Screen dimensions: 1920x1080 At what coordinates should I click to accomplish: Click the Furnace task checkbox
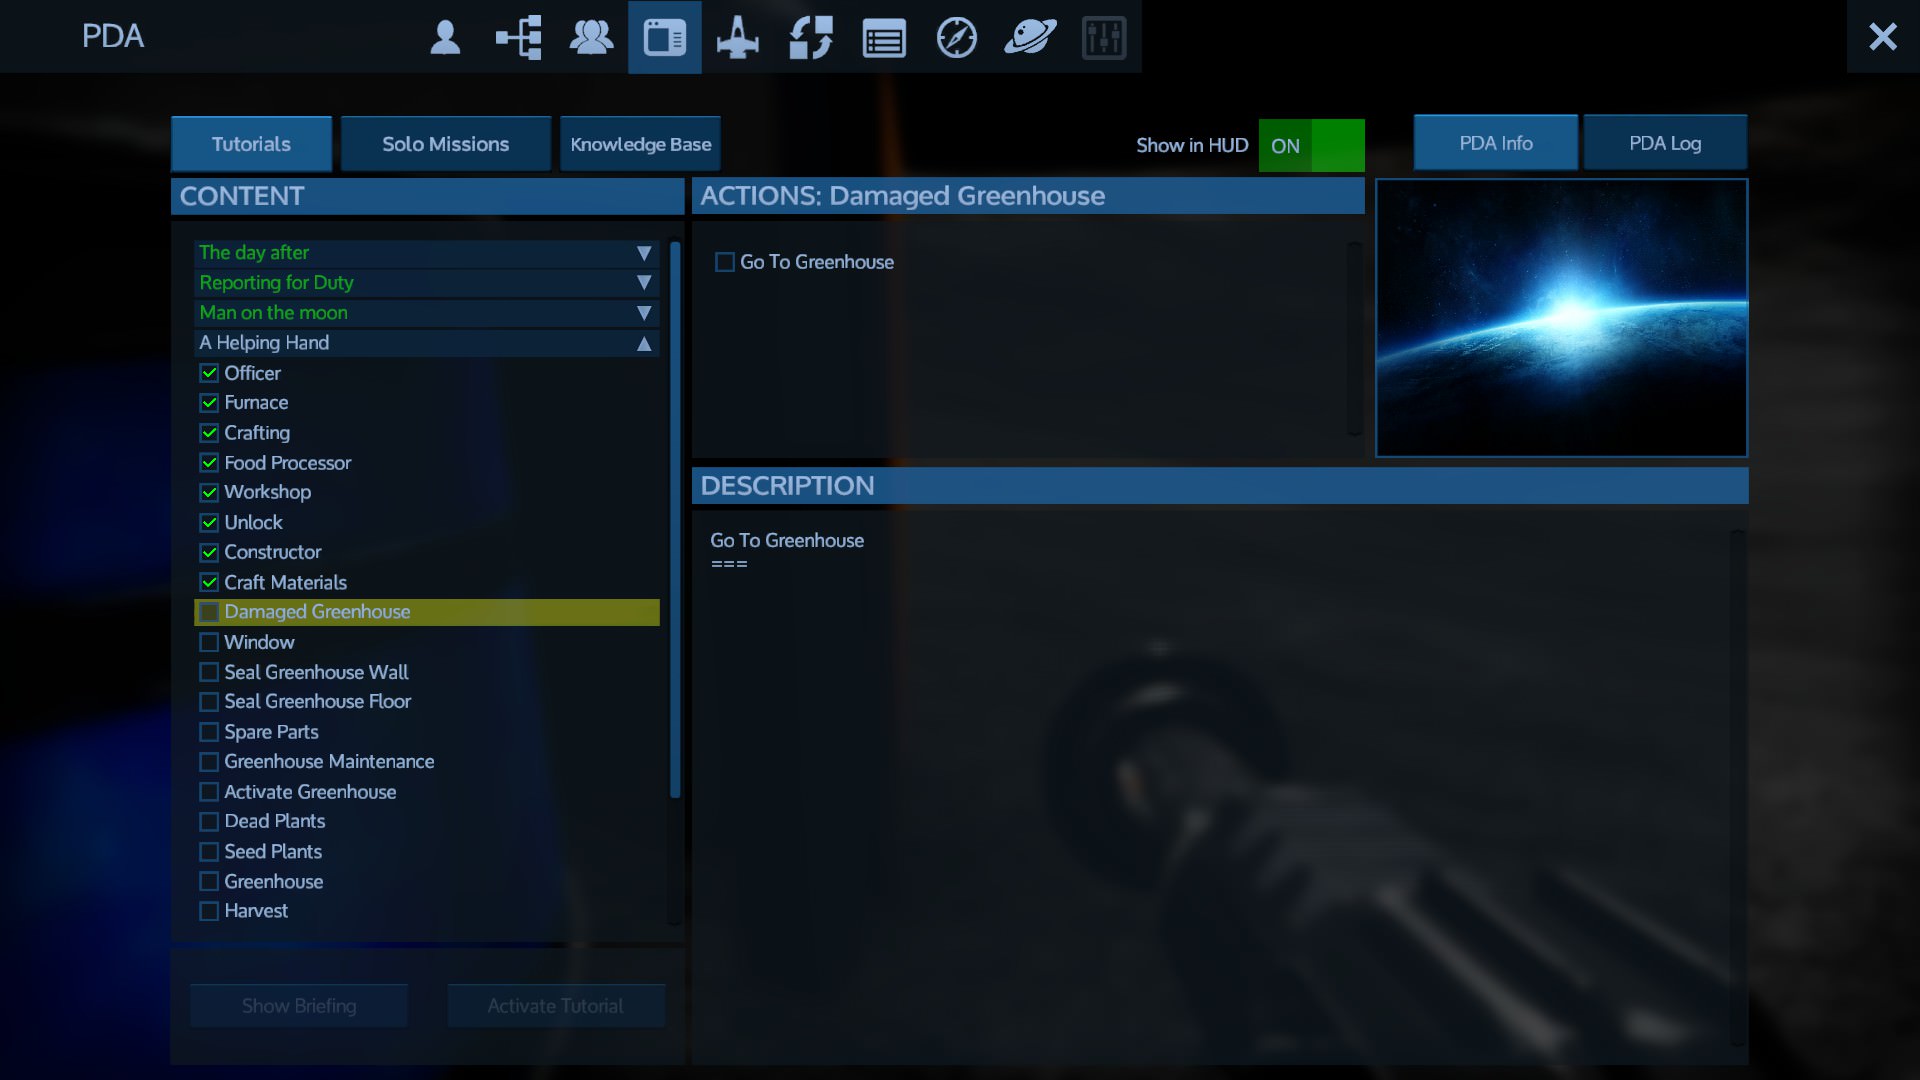coord(209,403)
